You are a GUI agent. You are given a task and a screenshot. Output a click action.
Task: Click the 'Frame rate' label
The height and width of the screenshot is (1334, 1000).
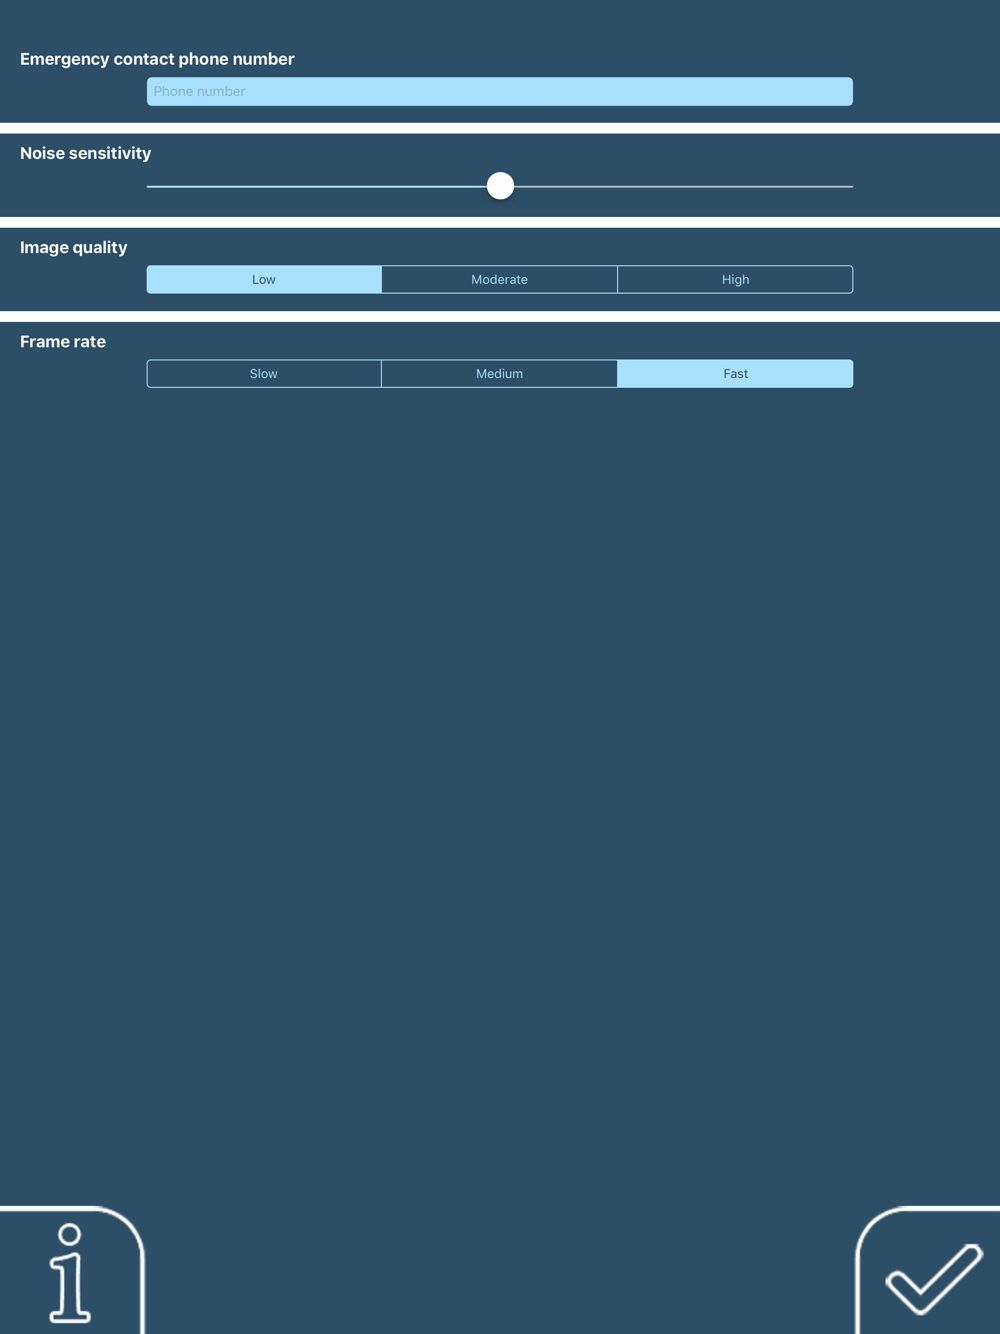click(x=63, y=341)
